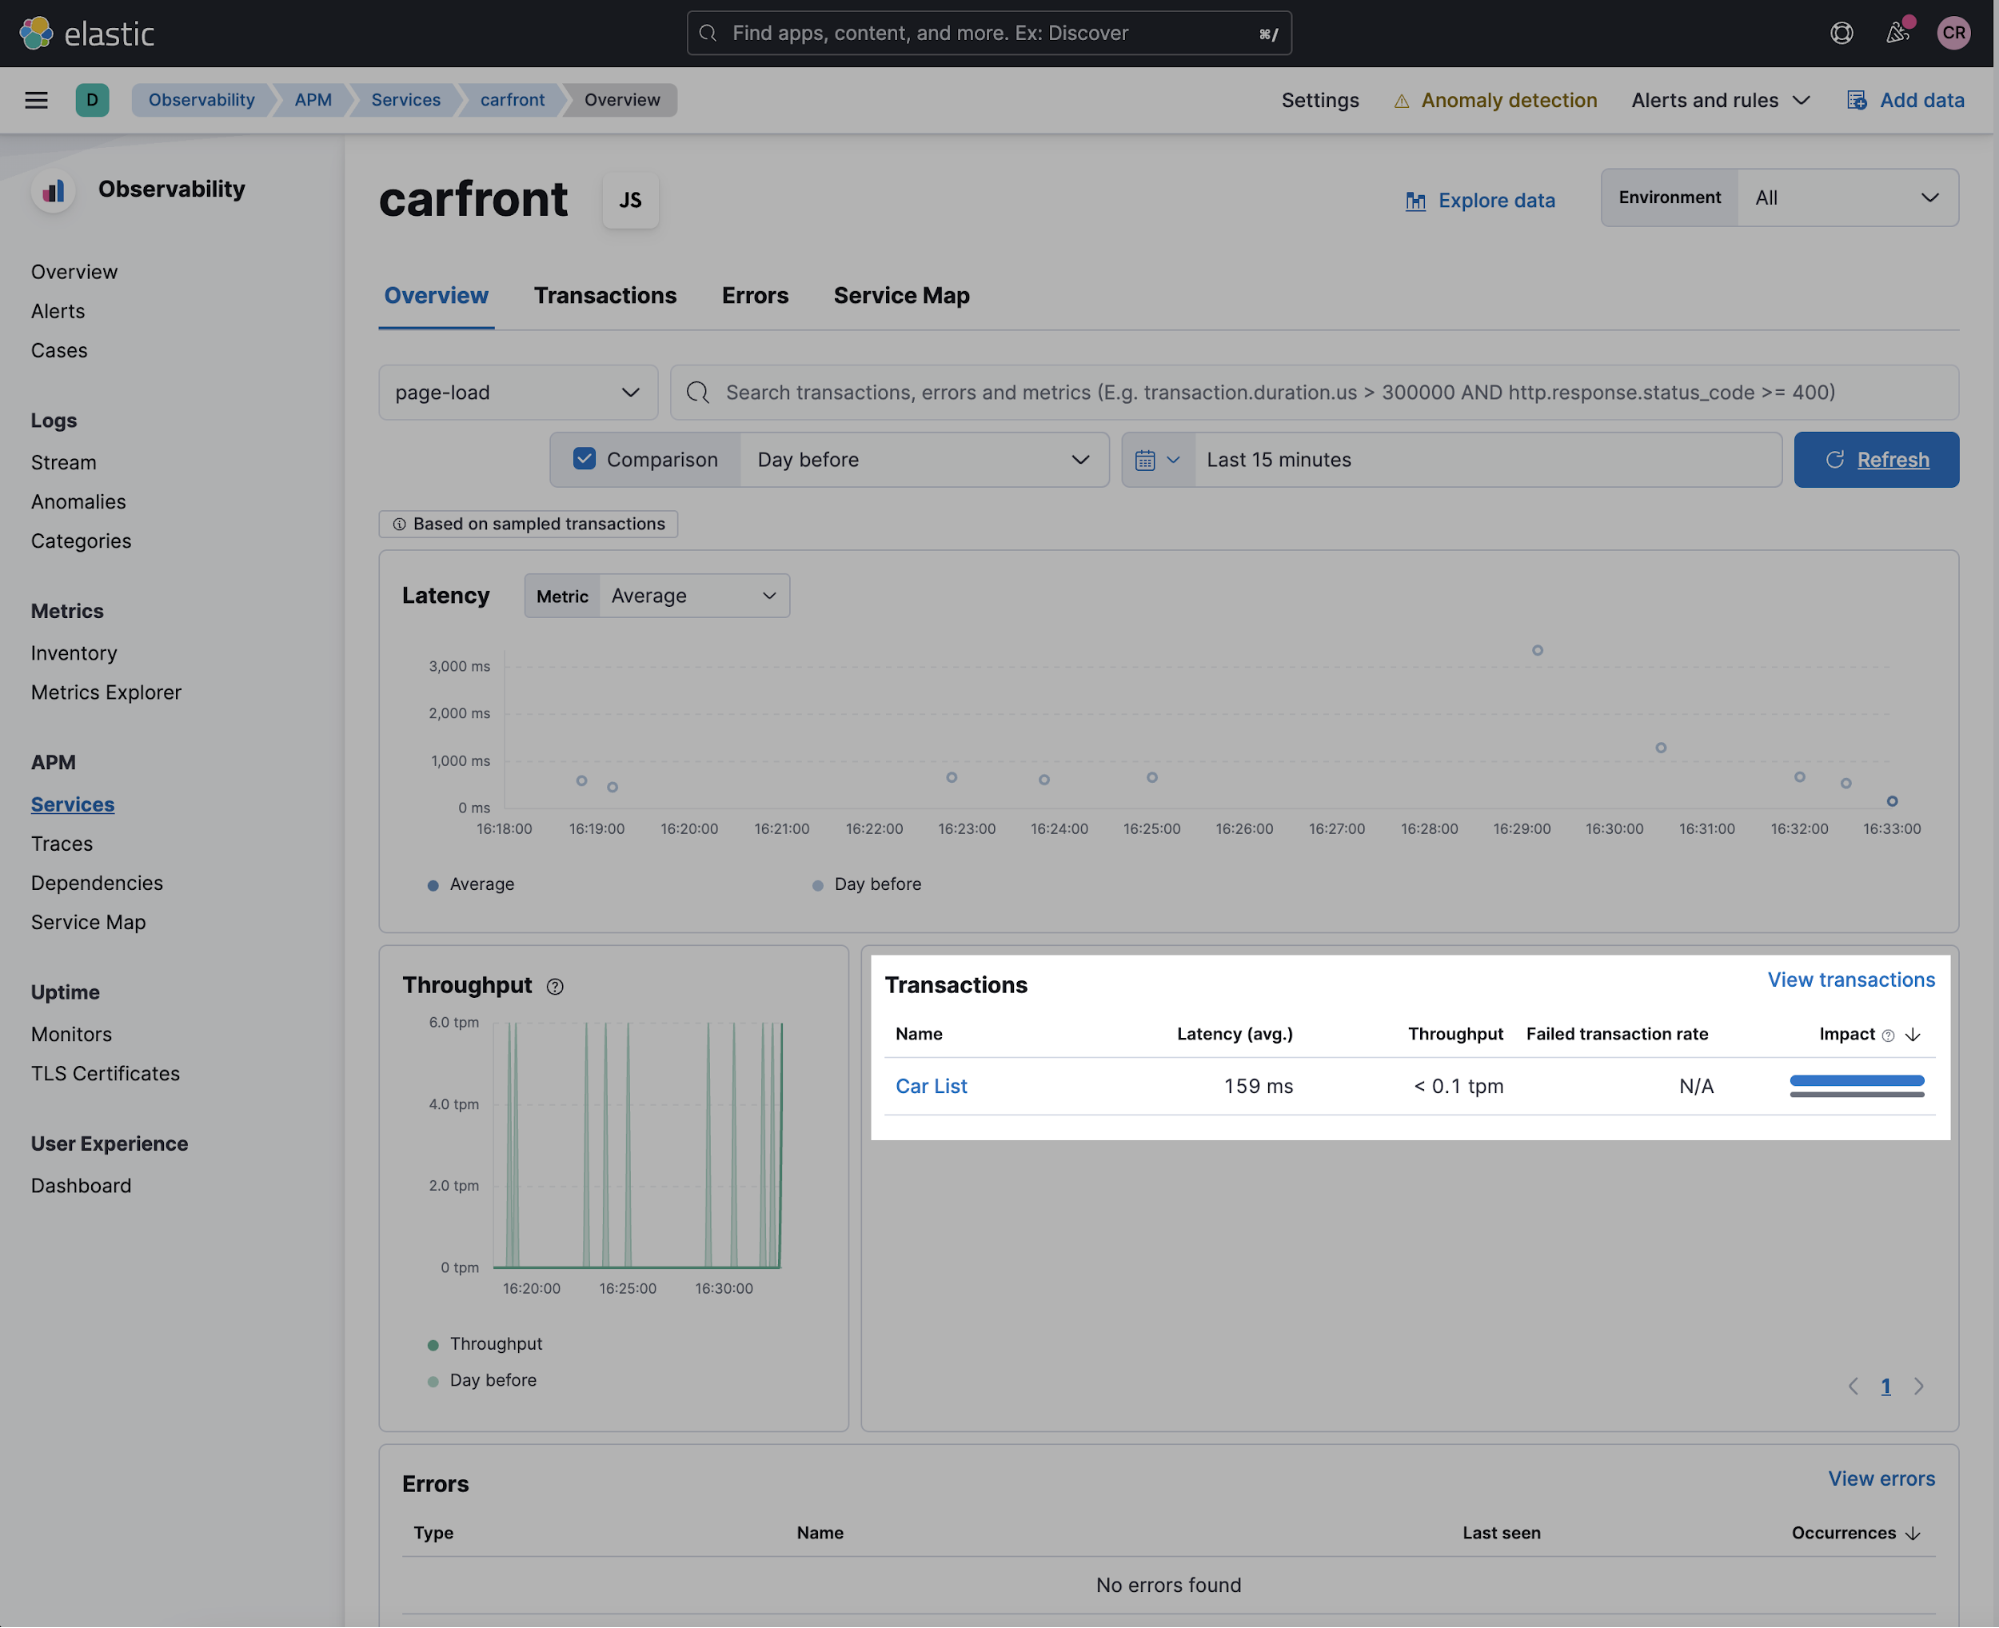Image resolution: width=1999 pixels, height=1628 pixels.
Task: Open the Car List transaction details
Action: tap(930, 1085)
